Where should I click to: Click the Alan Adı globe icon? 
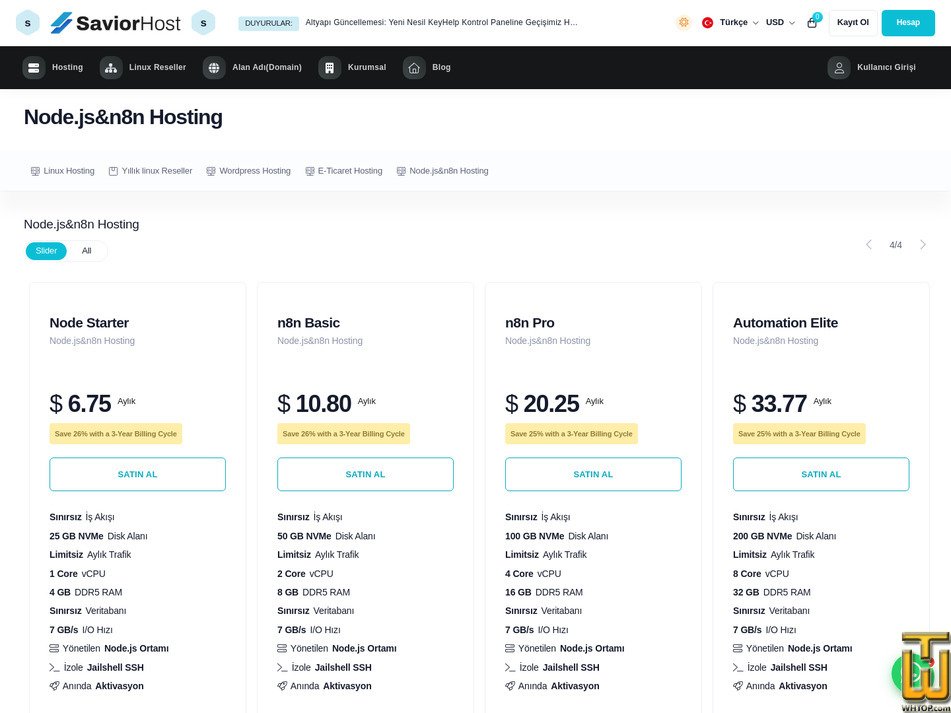pos(214,67)
